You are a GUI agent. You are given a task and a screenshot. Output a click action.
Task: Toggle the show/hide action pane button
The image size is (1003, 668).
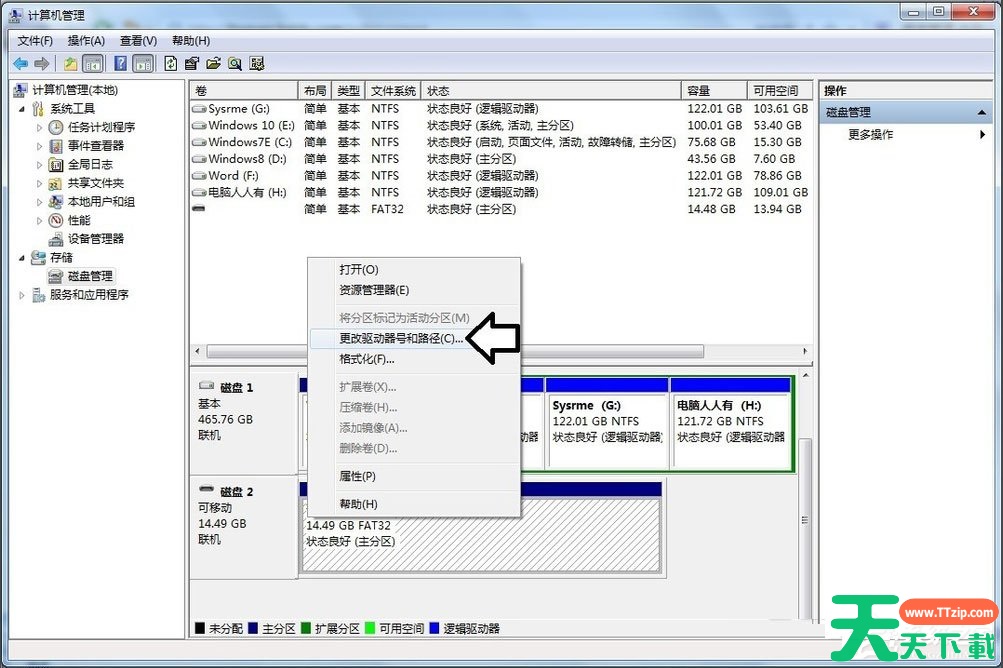click(x=143, y=64)
